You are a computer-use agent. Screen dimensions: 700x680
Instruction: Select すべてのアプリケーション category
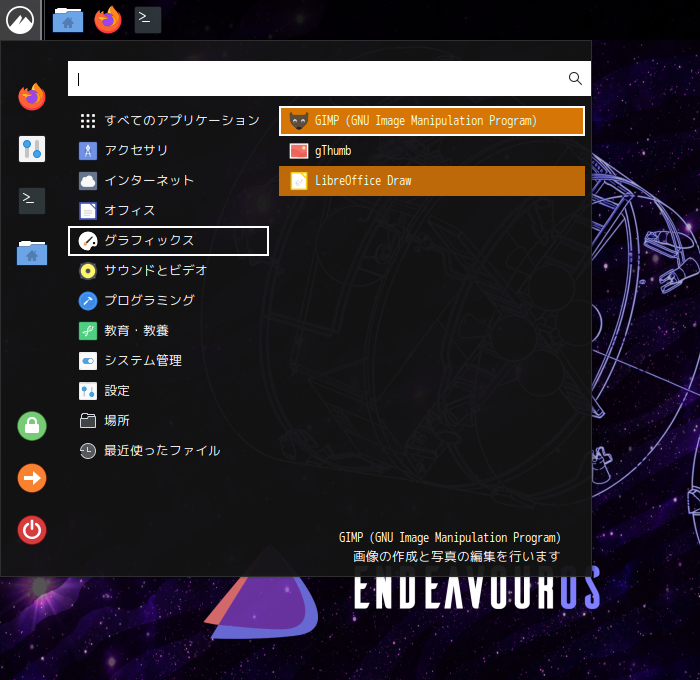click(x=168, y=121)
